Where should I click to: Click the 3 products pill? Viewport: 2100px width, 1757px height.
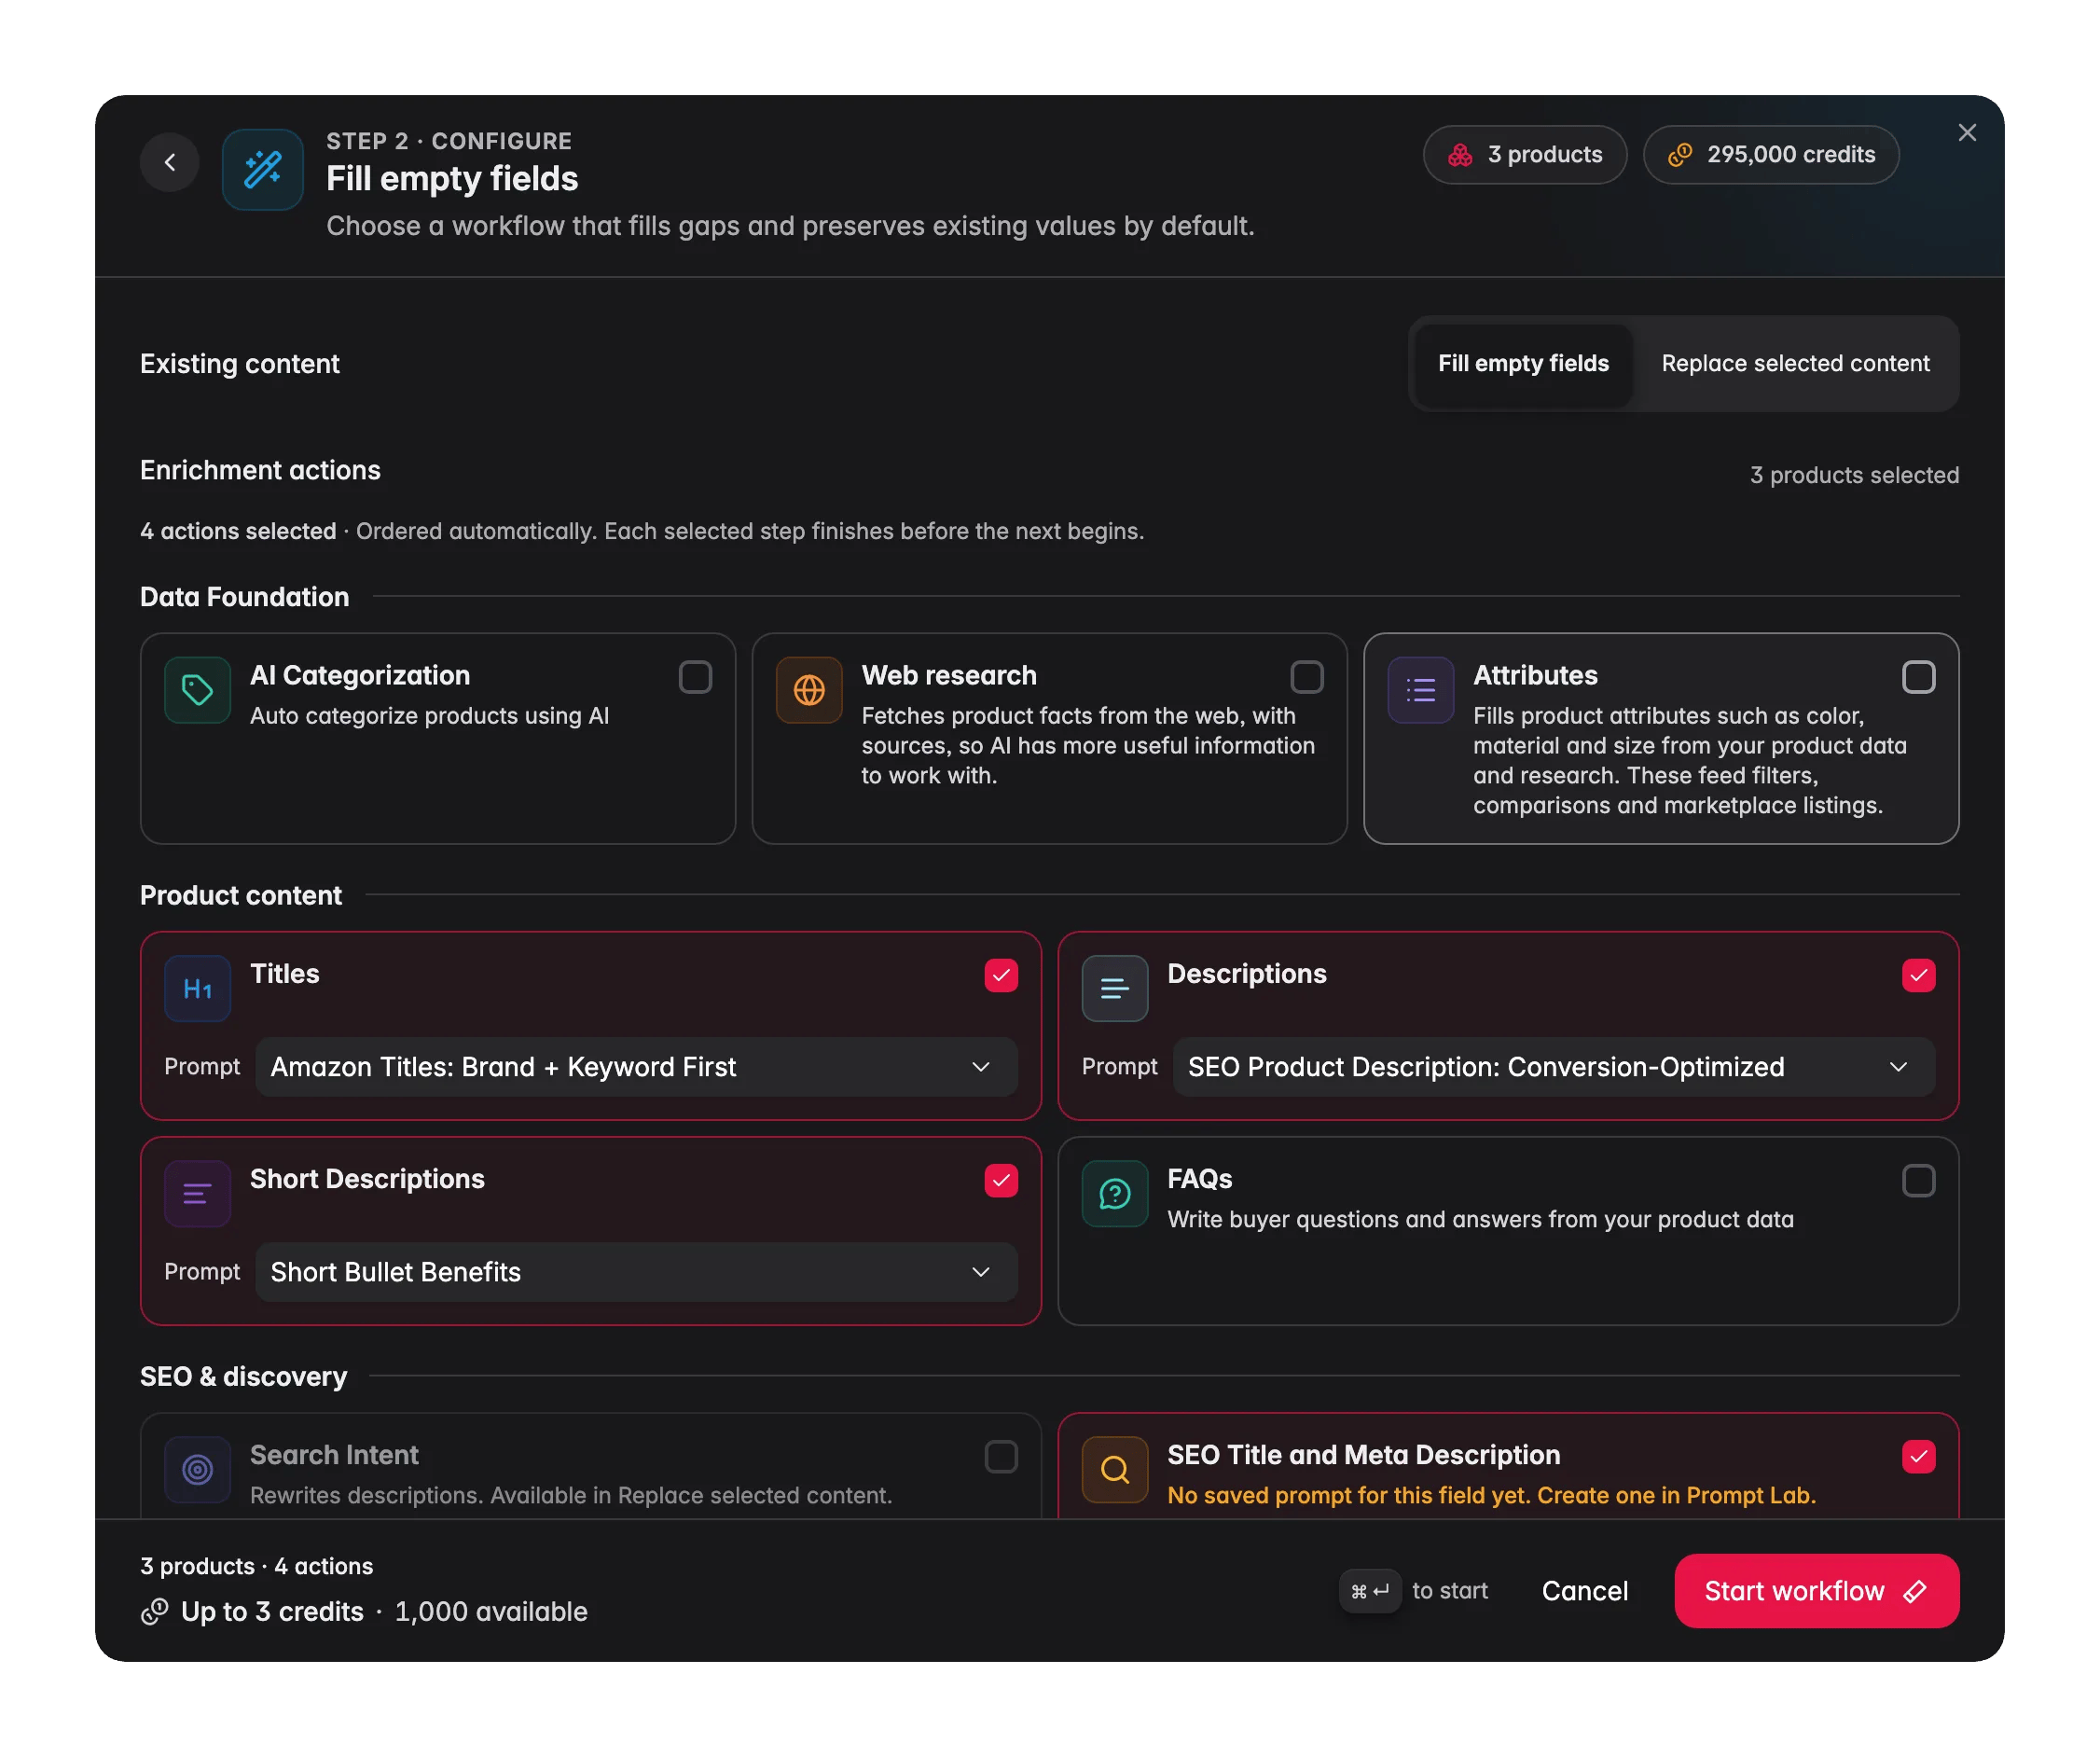pyautogui.click(x=1525, y=155)
